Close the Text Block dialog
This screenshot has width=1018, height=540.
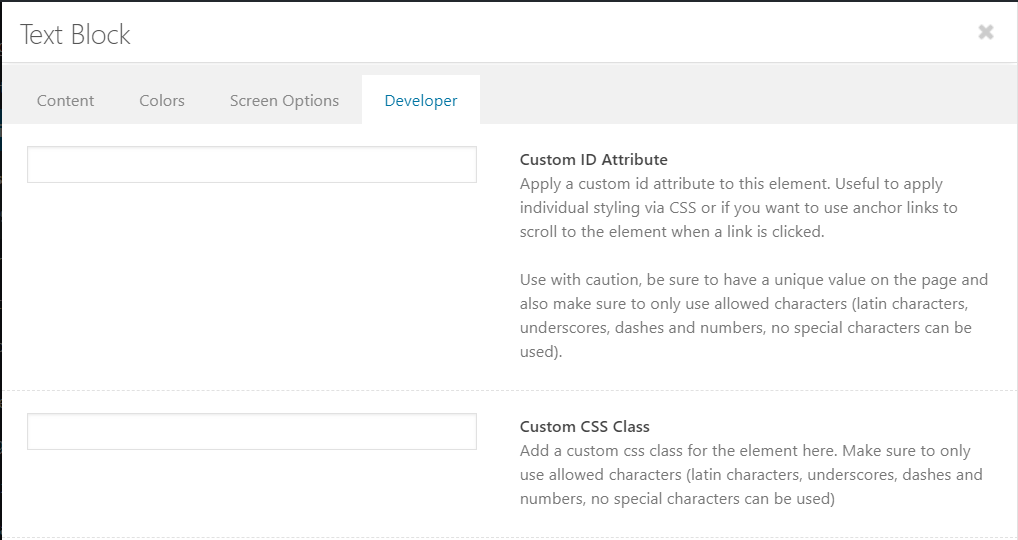point(986,32)
